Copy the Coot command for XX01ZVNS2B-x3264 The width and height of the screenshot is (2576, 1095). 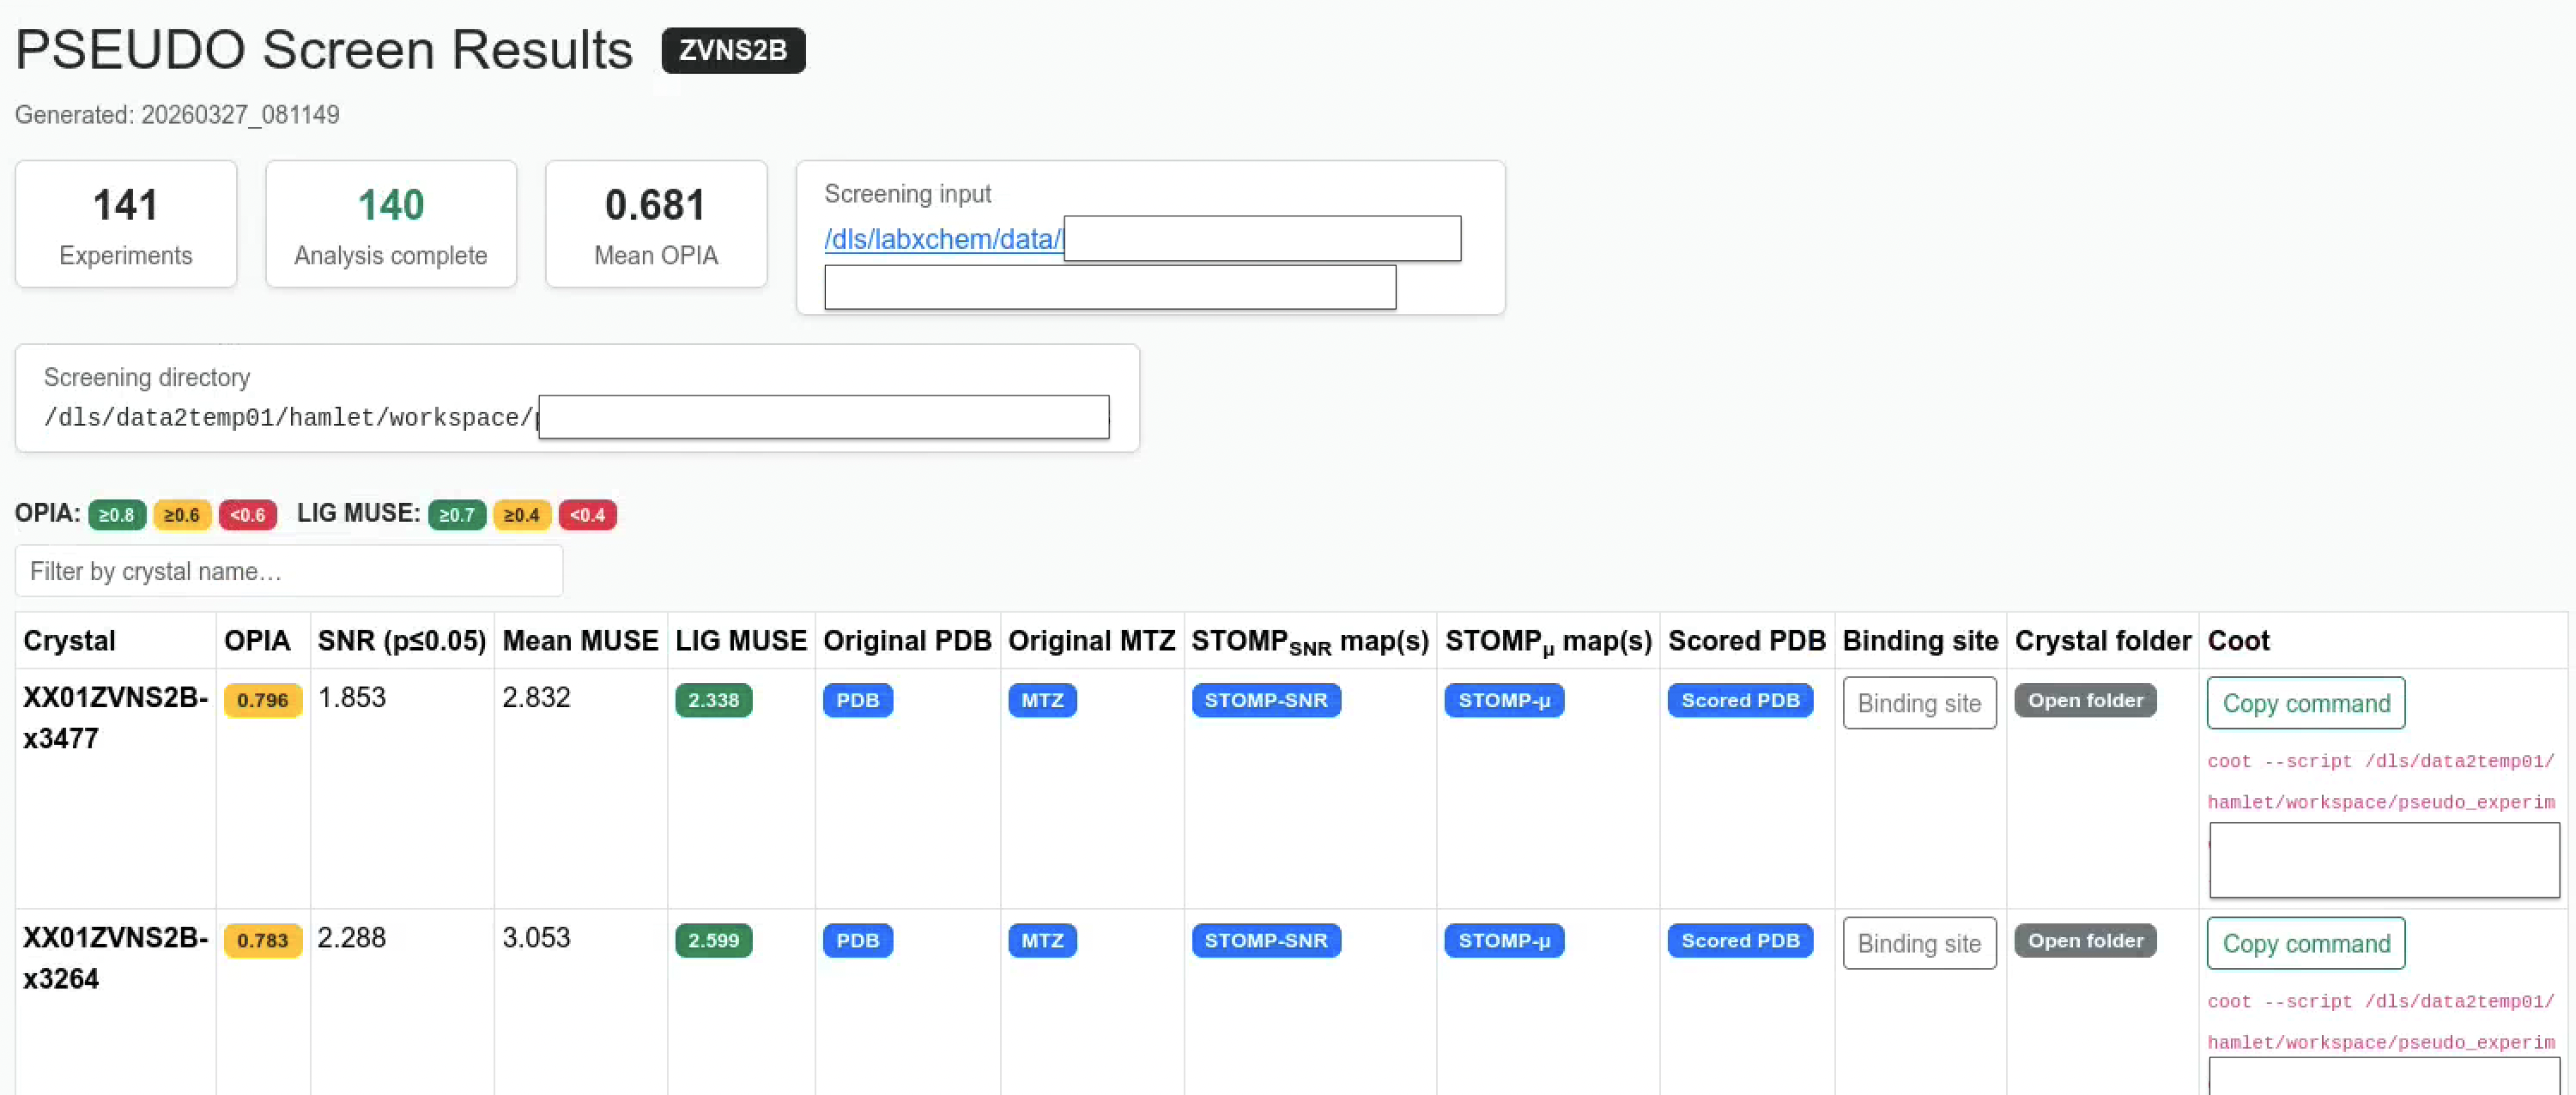2304,942
